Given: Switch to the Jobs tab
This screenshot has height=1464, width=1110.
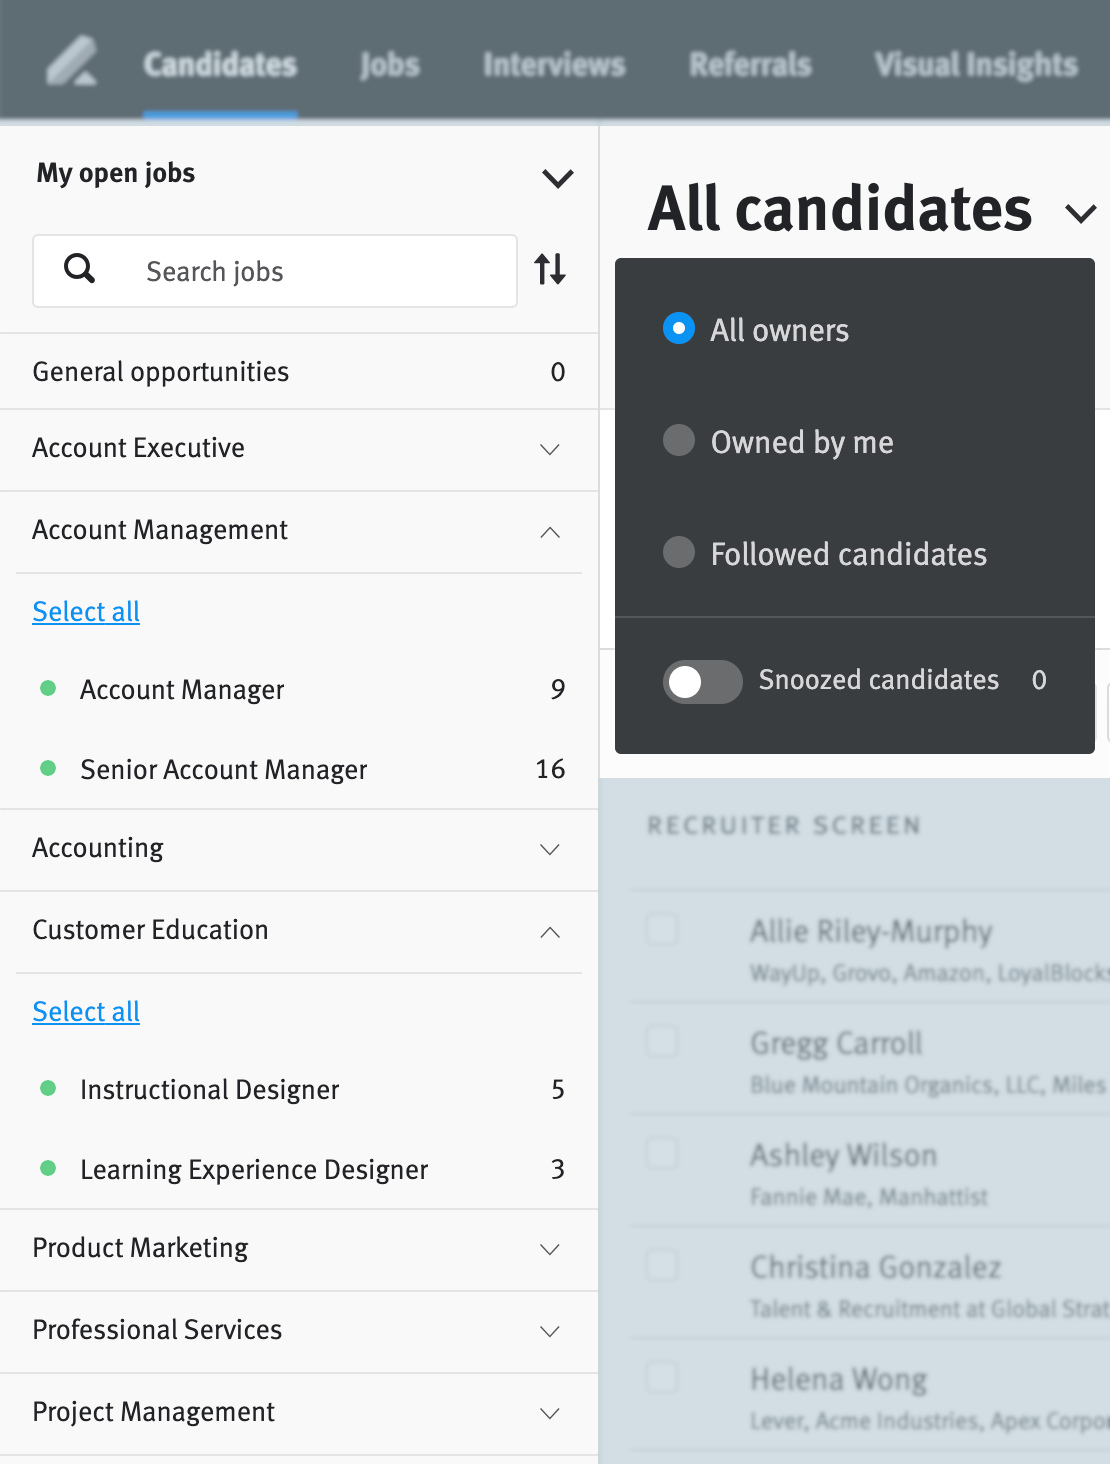Looking at the screenshot, I should pyautogui.click(x=389, y=65).
